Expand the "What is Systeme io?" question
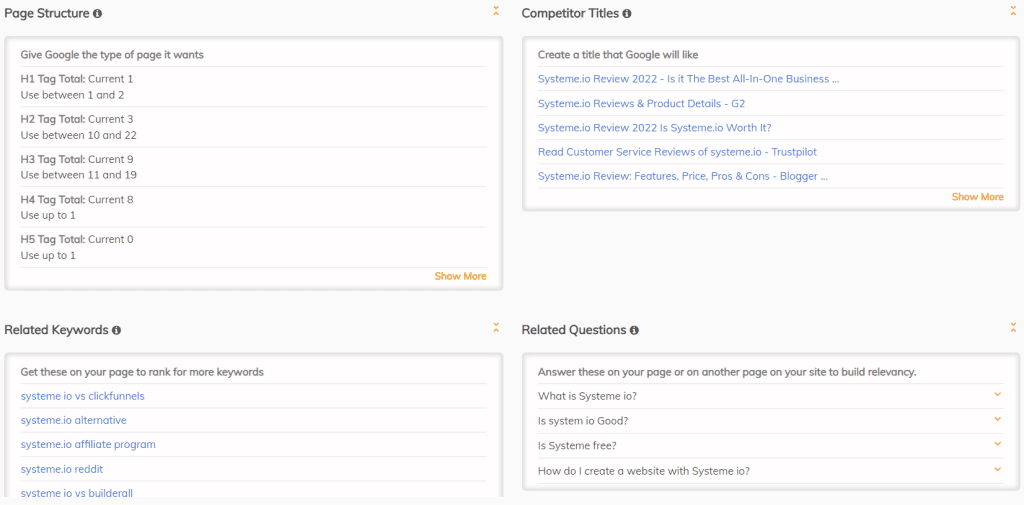The height and width of the screenshot is (505, 1024). (997, 394)
